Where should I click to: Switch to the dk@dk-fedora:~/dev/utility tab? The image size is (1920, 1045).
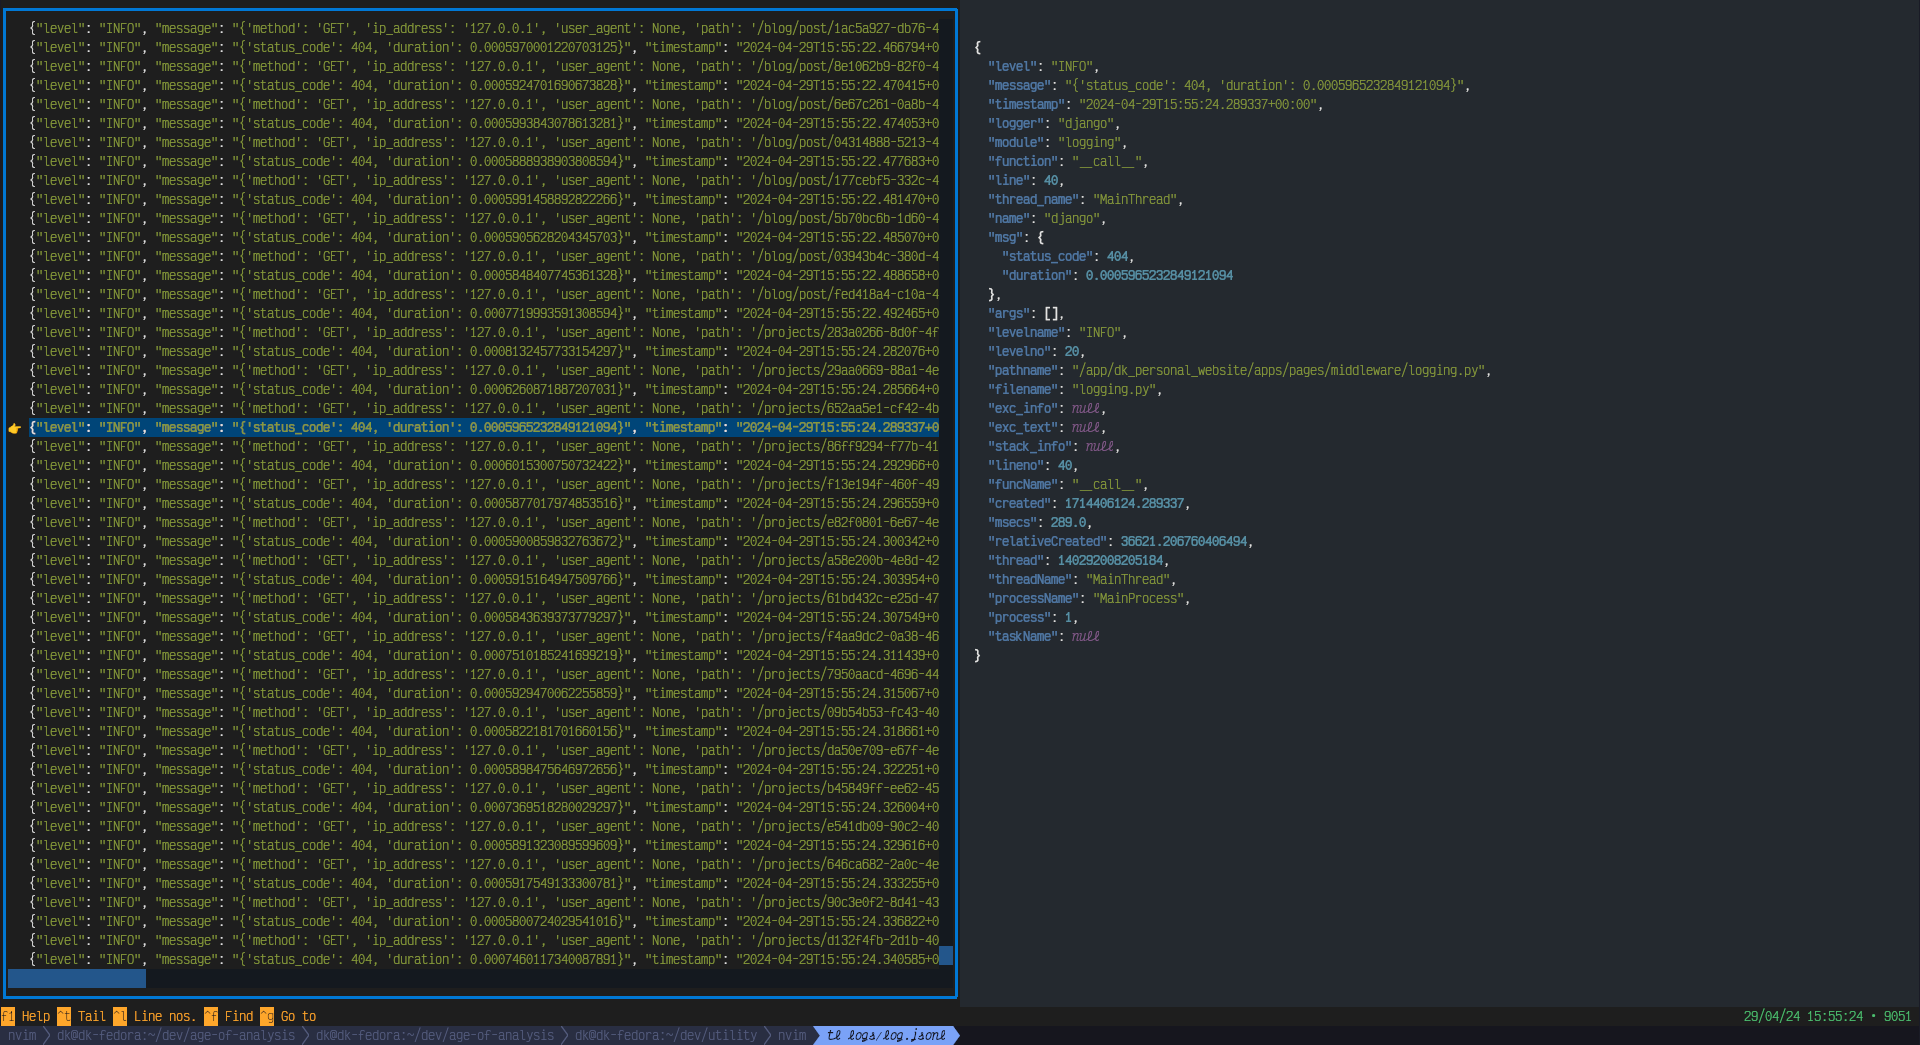tap(665, 1035)
